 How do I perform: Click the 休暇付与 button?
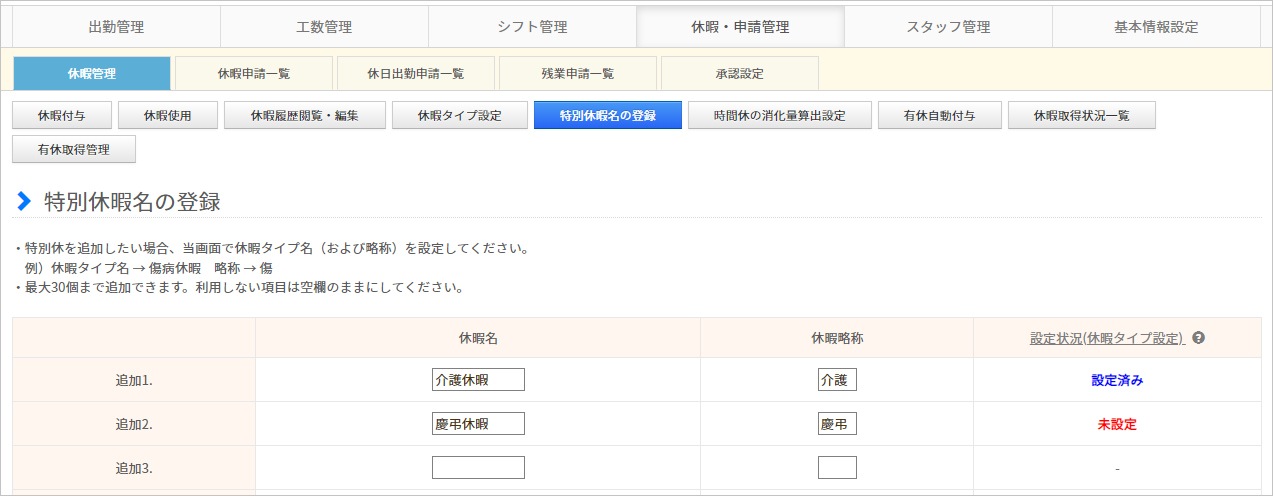pos(61,116)
